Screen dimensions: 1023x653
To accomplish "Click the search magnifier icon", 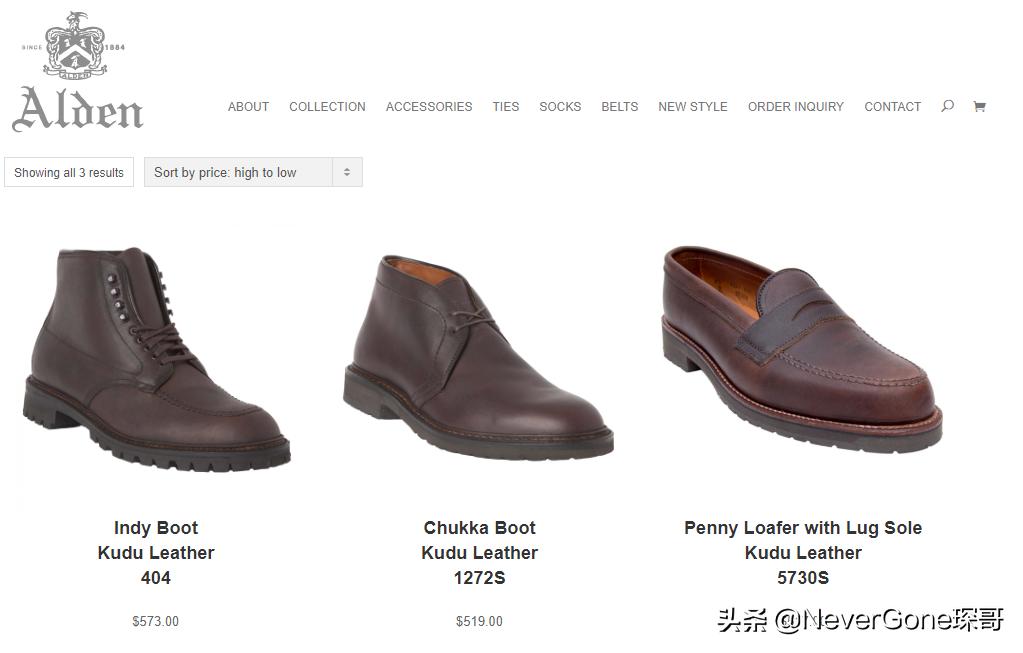I will point(947,106).
